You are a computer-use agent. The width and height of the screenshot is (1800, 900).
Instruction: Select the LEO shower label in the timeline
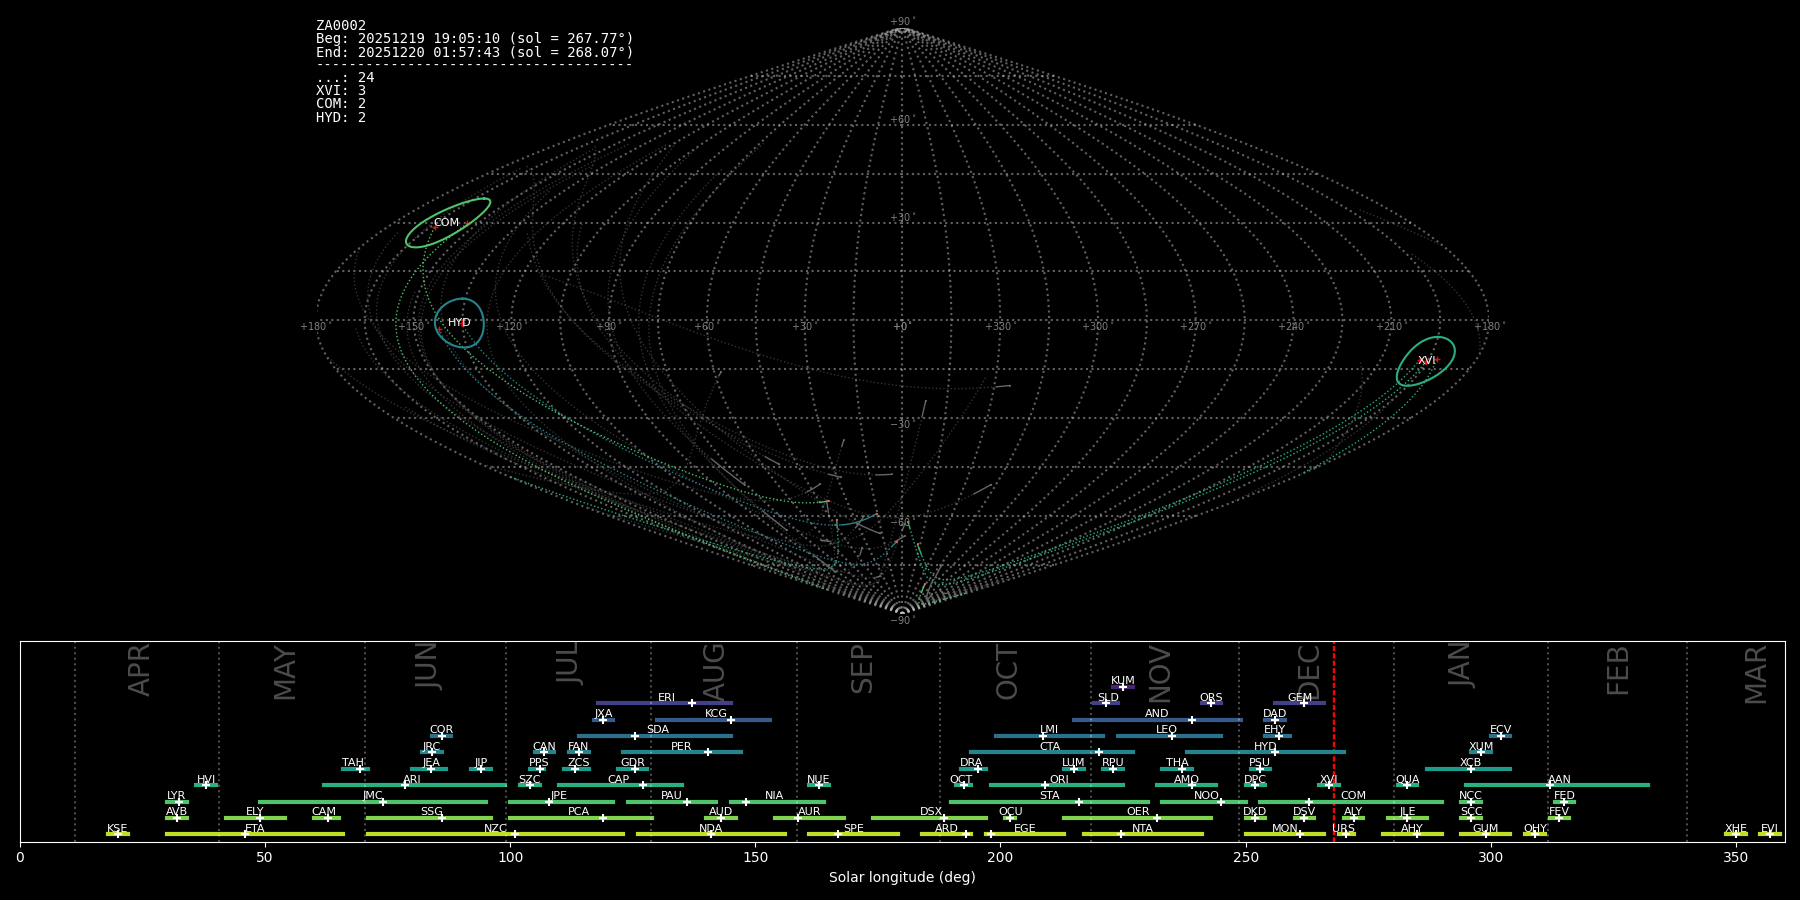coord(1166,730)
